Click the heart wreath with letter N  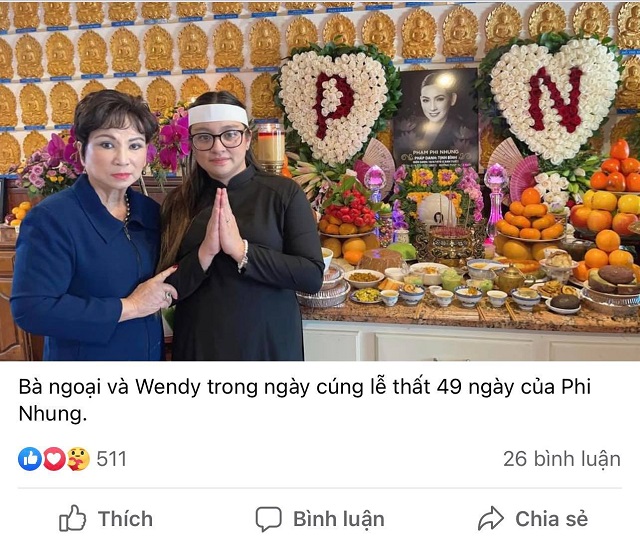[552, 100]
